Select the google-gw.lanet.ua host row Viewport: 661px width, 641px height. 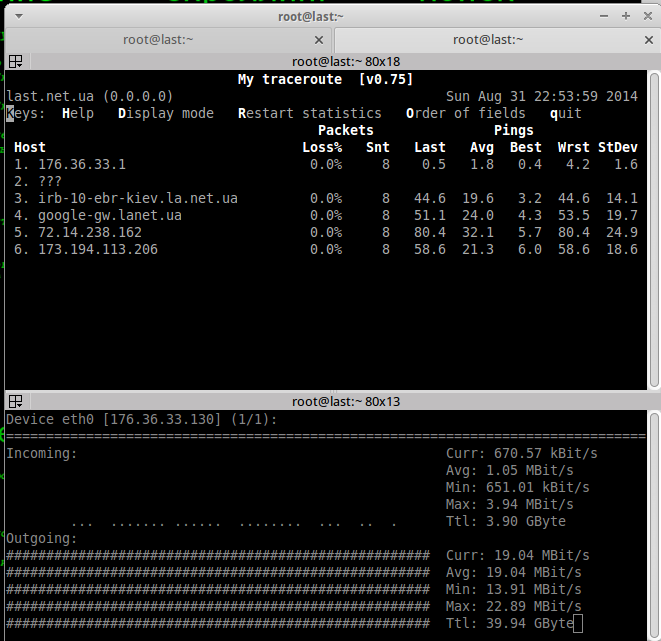[x=110, y=215]
